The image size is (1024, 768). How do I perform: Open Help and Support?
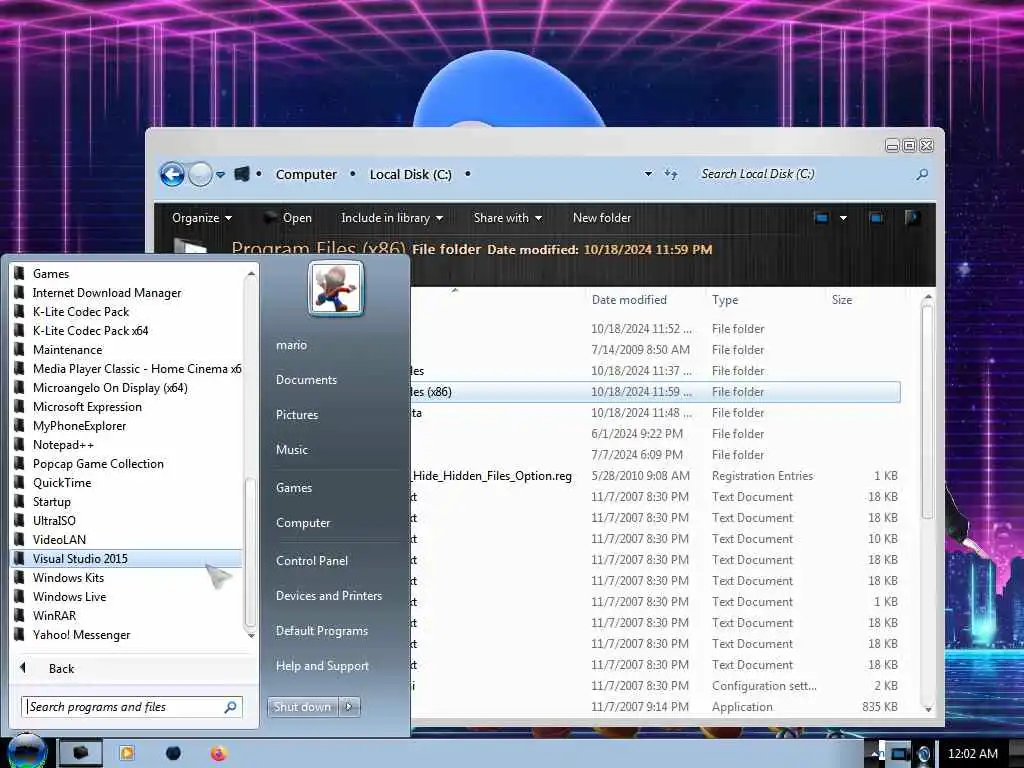pyautogui.click(x=322, y=665)
